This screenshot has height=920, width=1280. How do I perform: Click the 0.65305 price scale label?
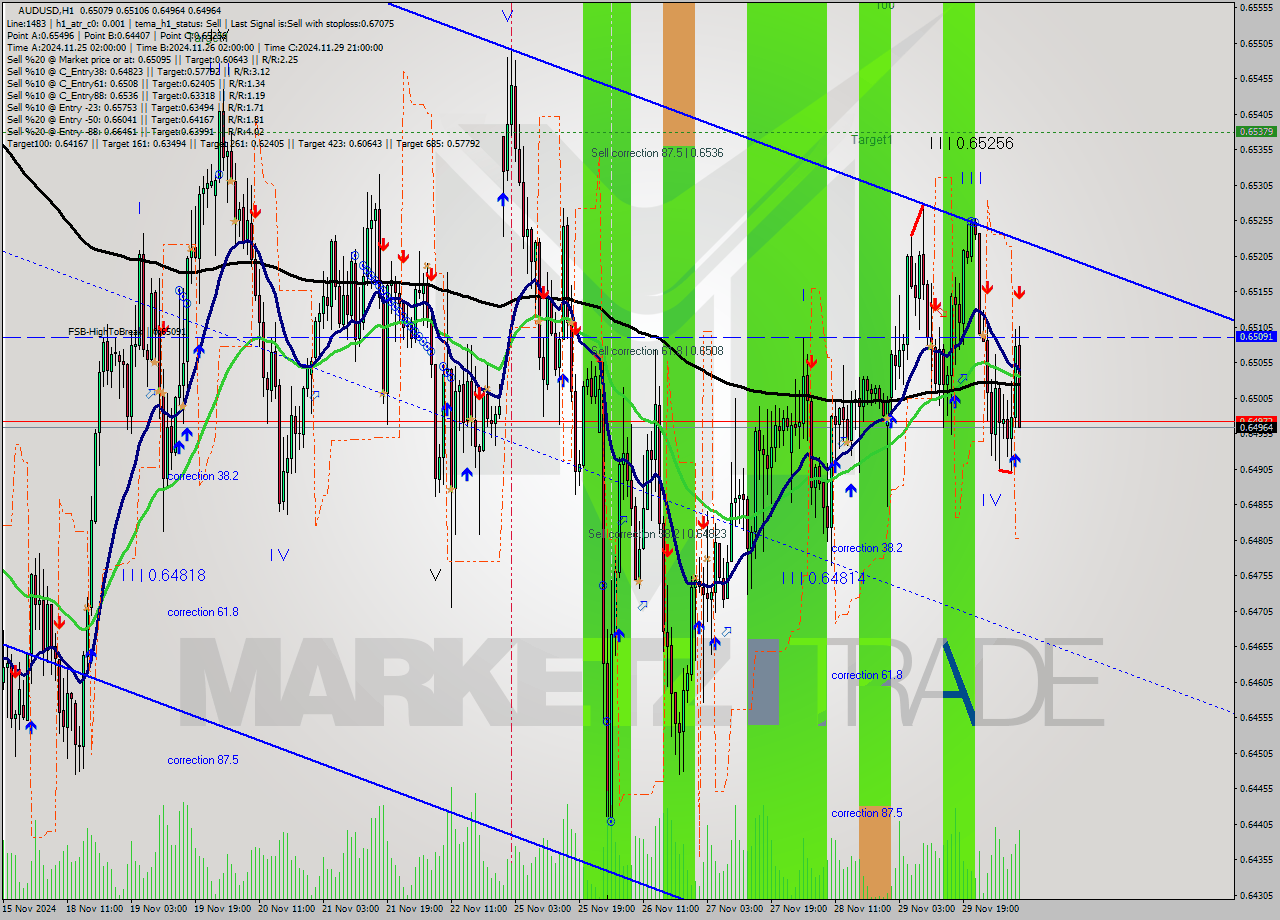[1257, 185]
